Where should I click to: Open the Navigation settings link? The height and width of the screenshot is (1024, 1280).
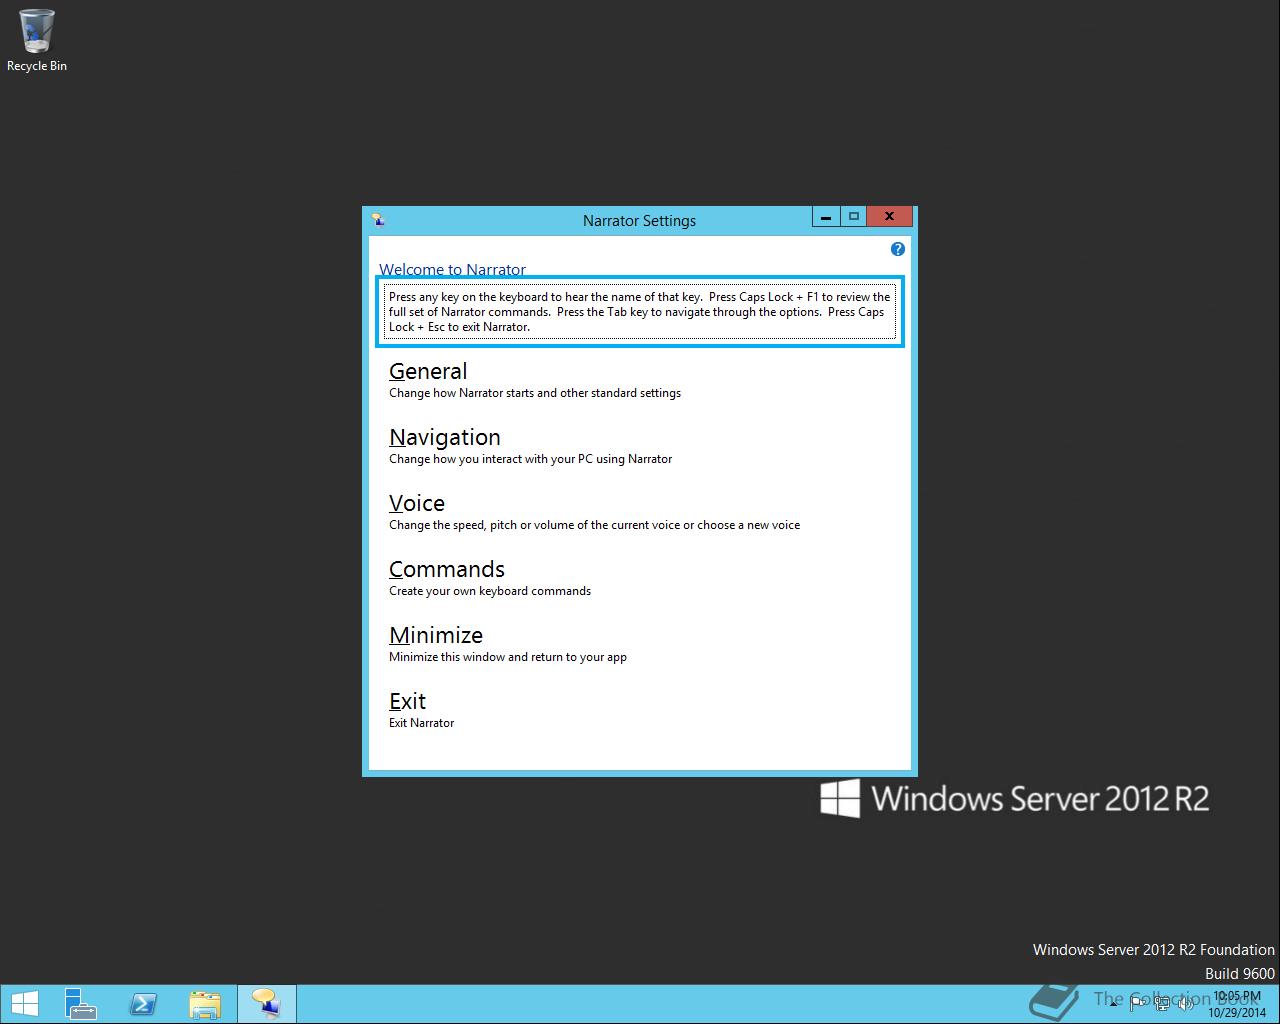(445, 437)
